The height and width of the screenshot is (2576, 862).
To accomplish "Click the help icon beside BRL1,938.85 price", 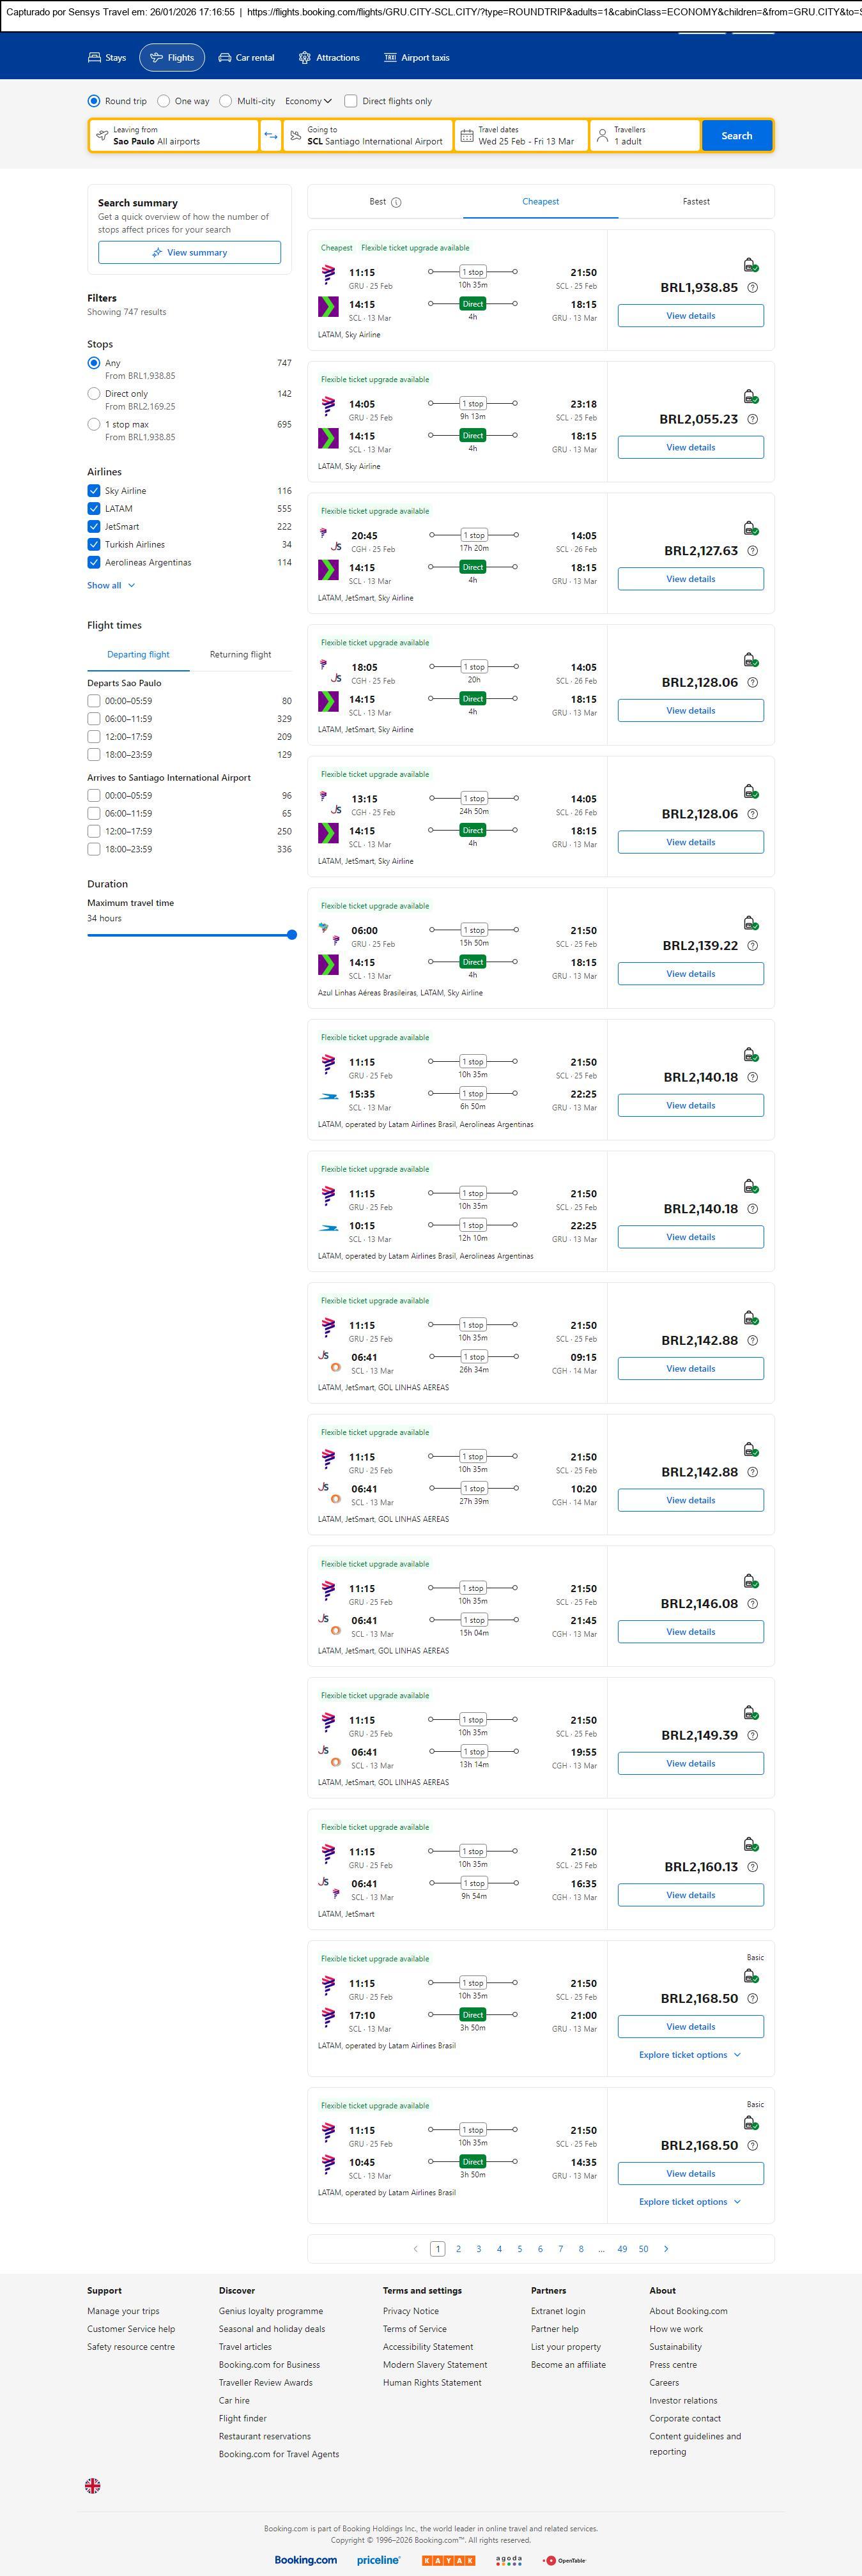I will click(x=753, y=288).
